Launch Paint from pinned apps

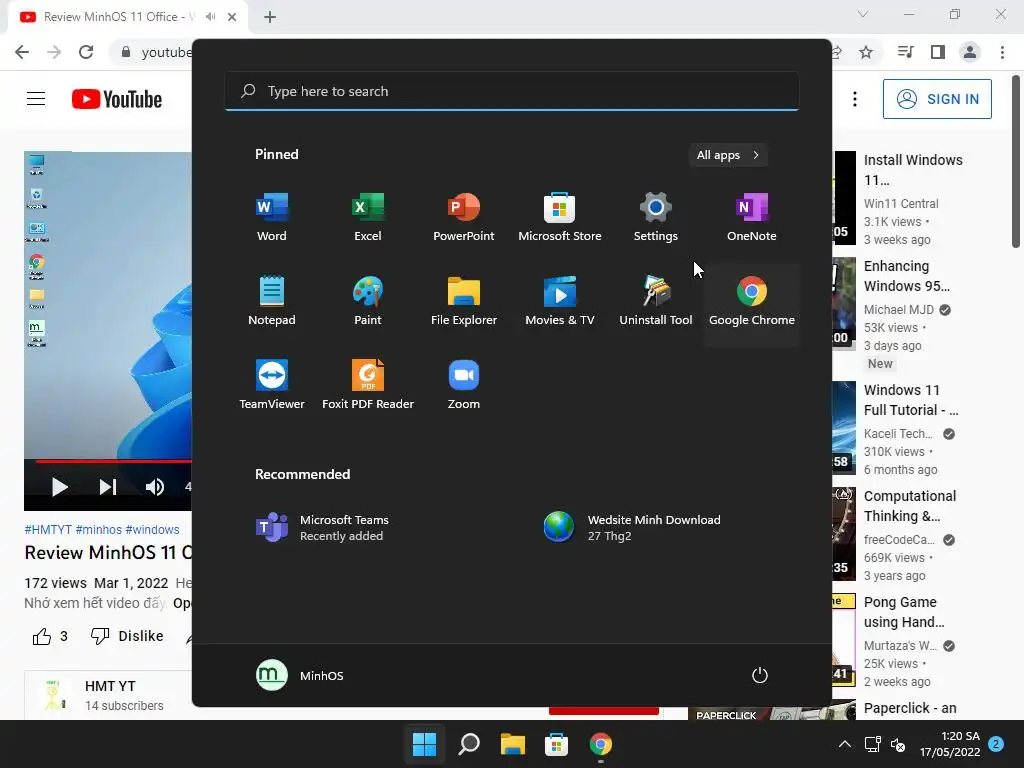368,301
